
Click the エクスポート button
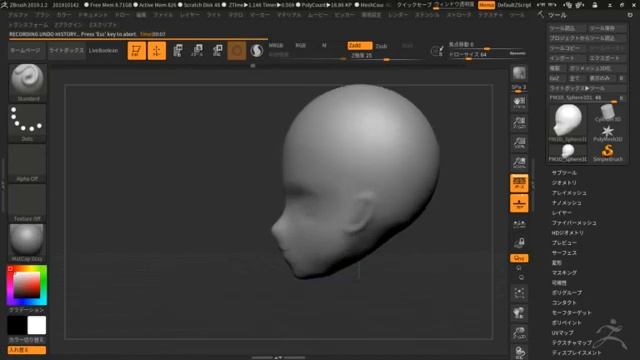pos(607,58)
